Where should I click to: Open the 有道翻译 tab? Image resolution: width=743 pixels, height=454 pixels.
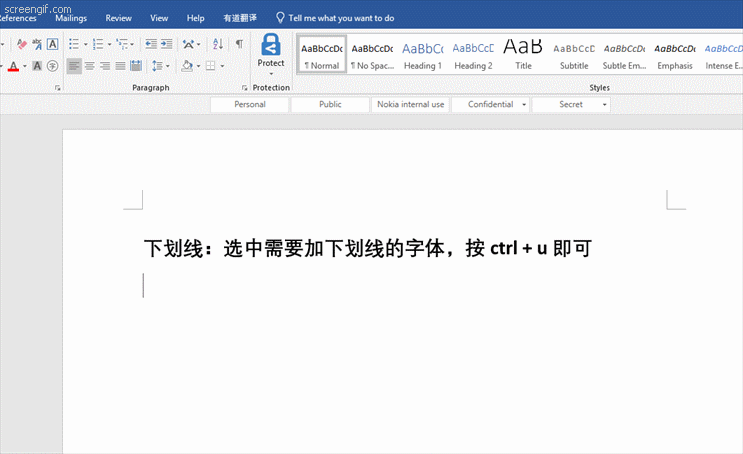[x=240, y=18]
